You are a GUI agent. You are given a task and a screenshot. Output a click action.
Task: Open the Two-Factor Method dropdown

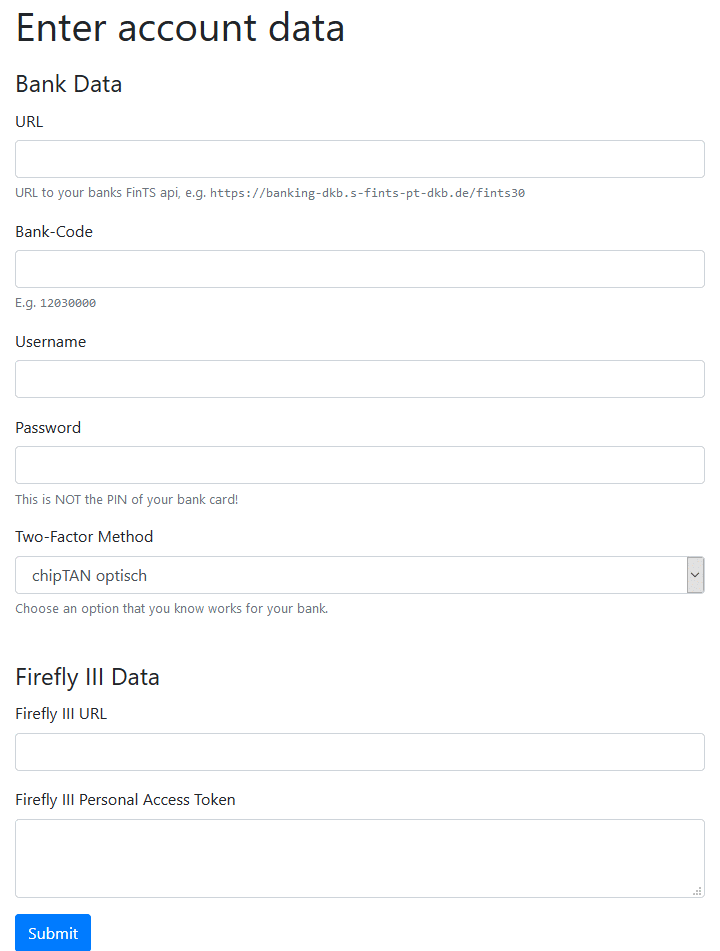click(360, 575)
